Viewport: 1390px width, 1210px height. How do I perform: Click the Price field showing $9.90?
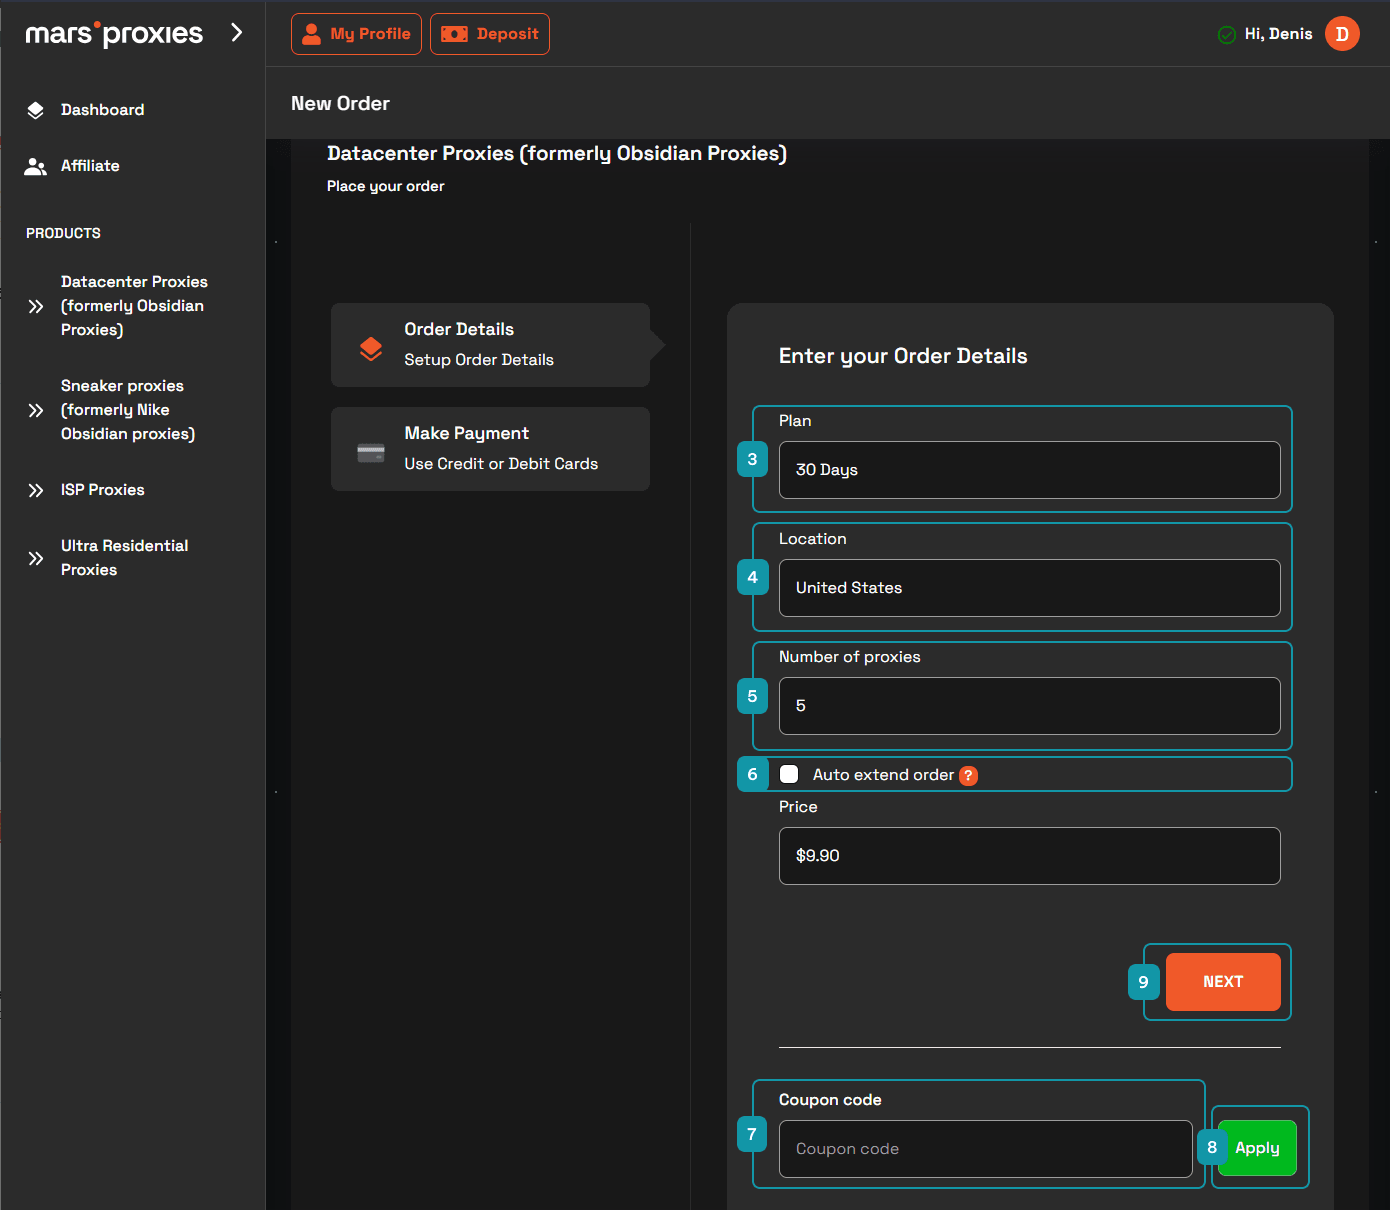tap(1029, 856)
